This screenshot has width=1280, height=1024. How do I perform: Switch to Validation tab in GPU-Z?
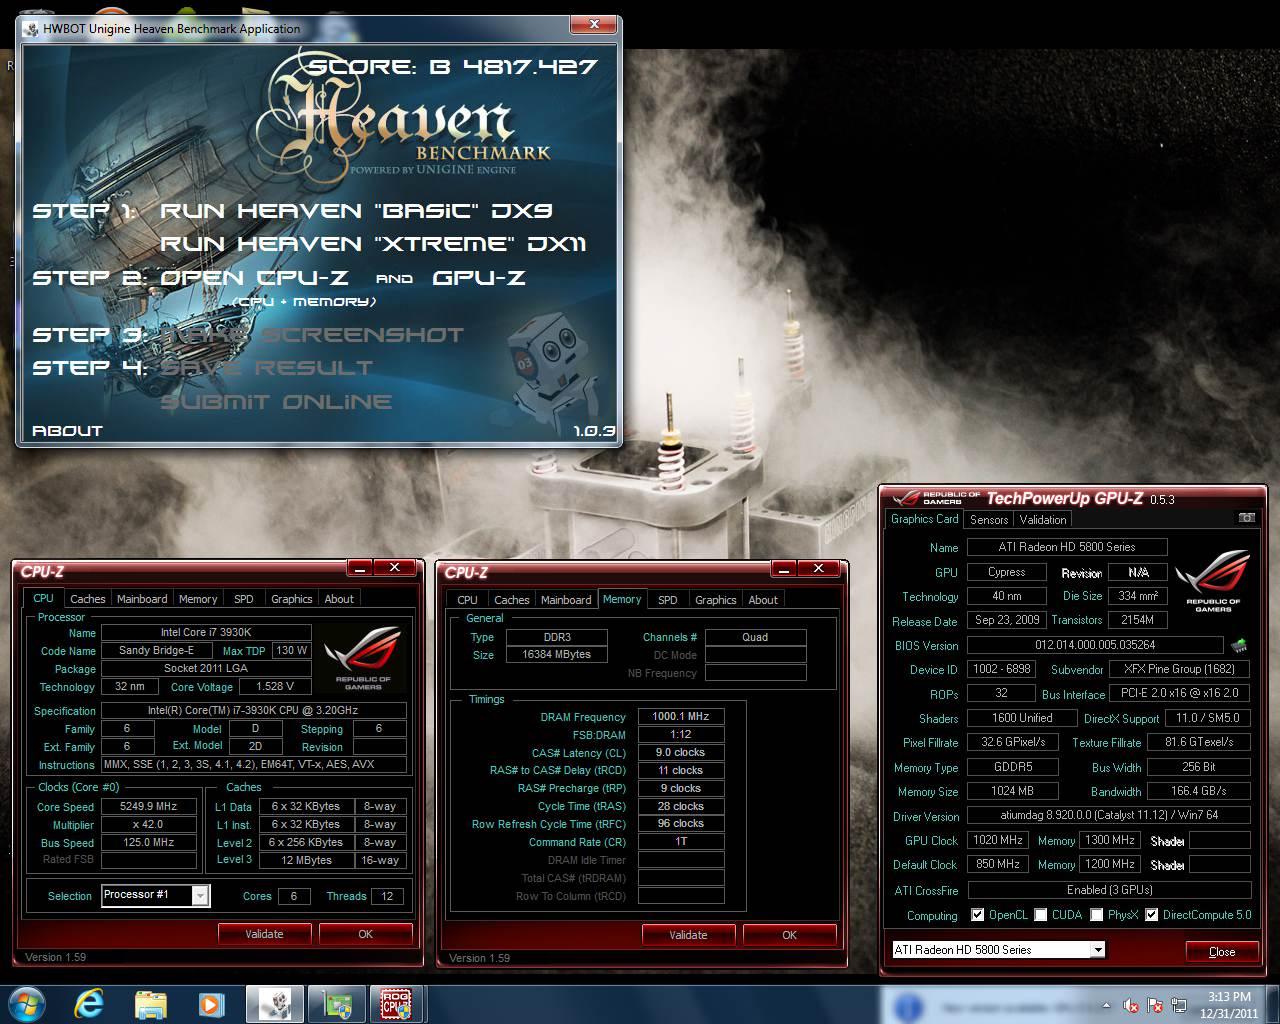[x=1043, y=520]
